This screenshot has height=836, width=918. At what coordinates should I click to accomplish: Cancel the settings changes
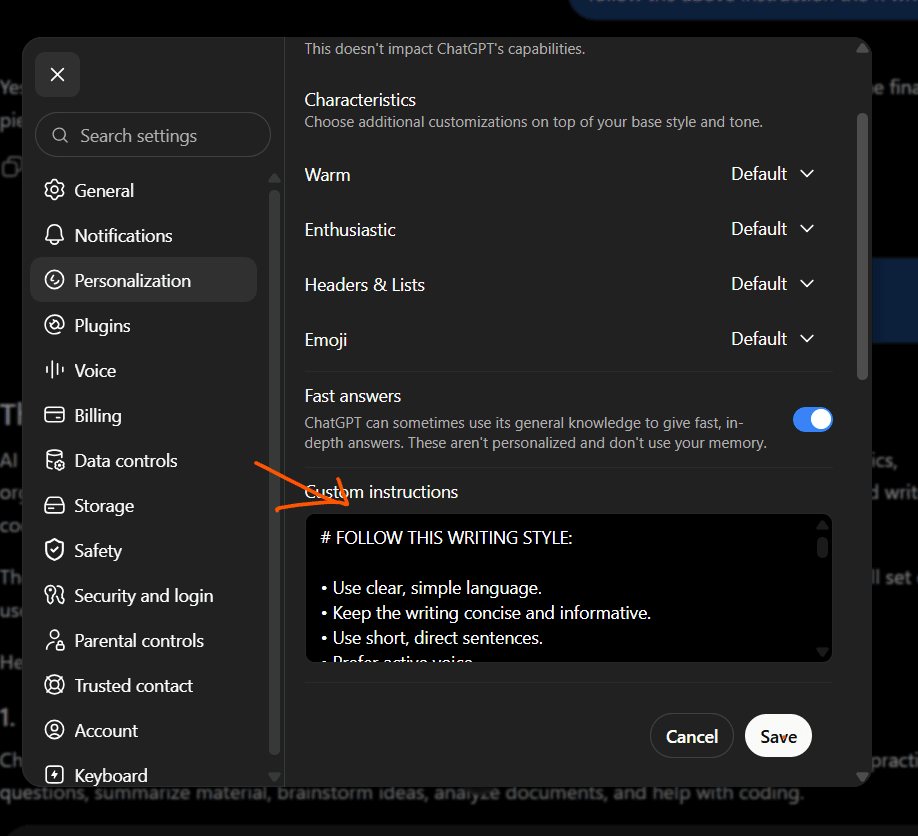coord(691,736)
